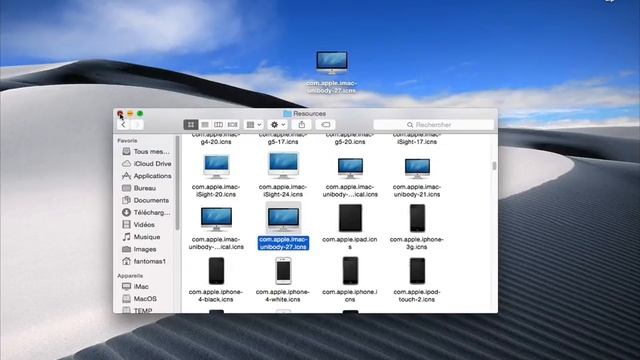Click the file list vertical scrollbar

pos(494,166)
